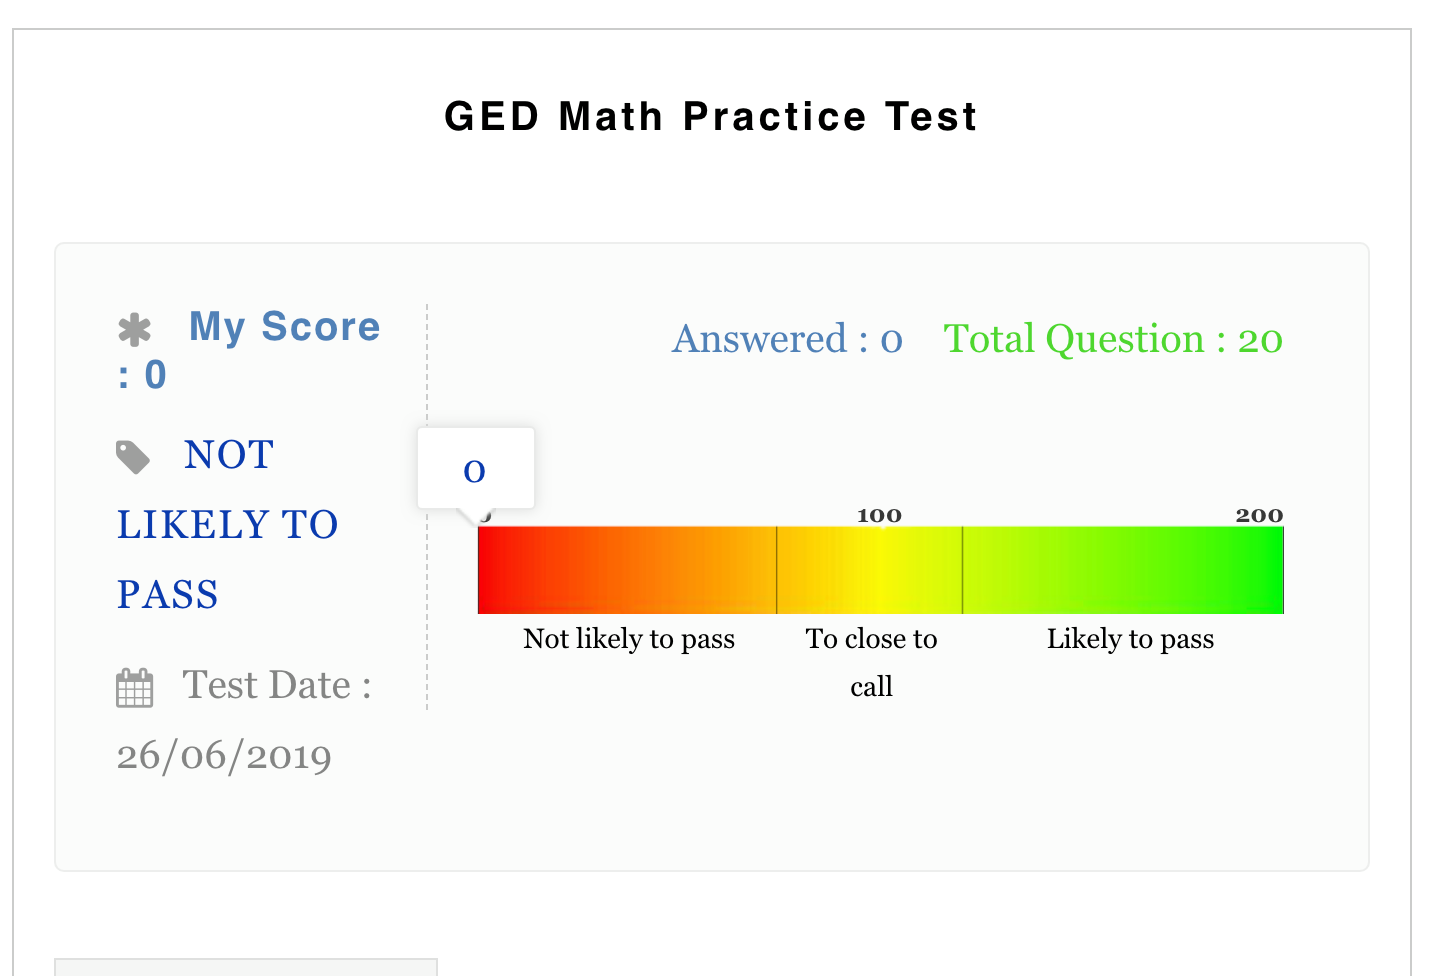The height and width of the screenshot is (976, 1454).
Task: Click the NOT LIKELY TO PASS result text
Action: (x=227, y=524)
